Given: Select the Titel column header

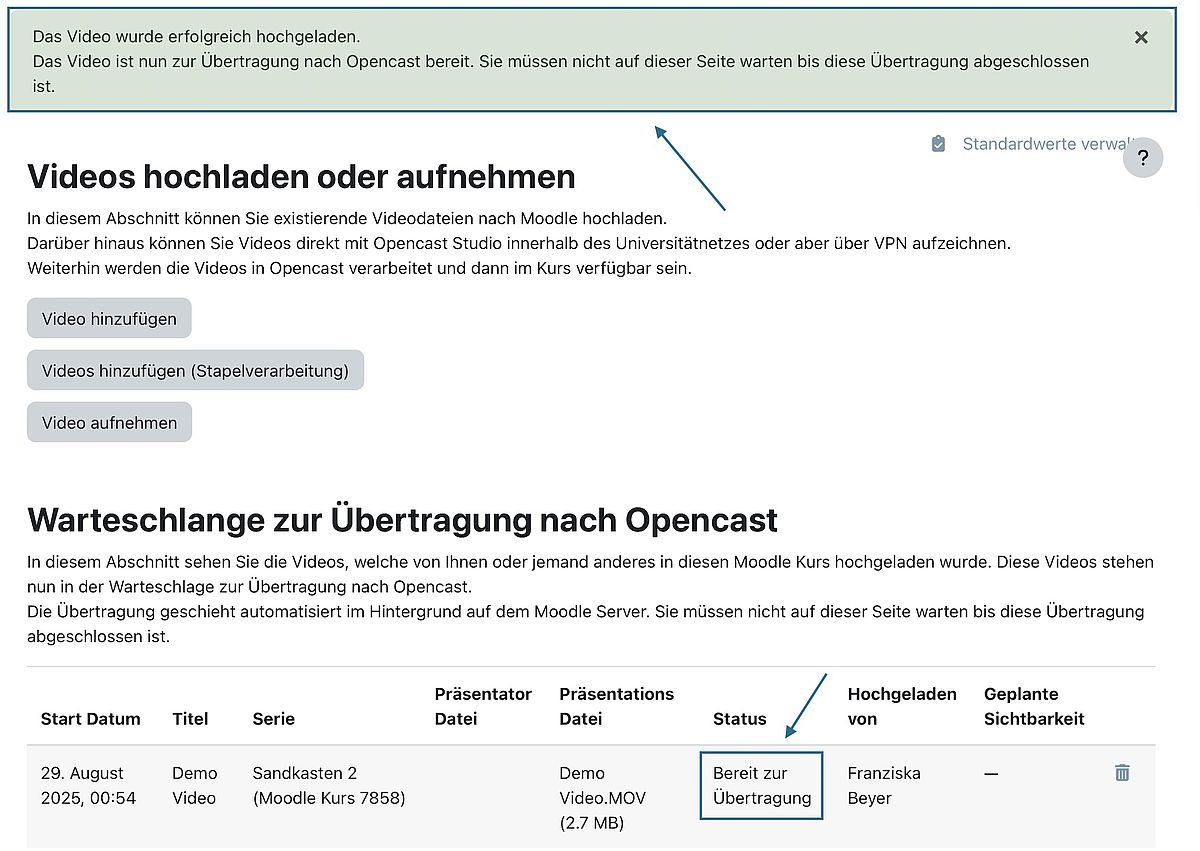Looking at the screenshot, I should click(x=190, y=719).
